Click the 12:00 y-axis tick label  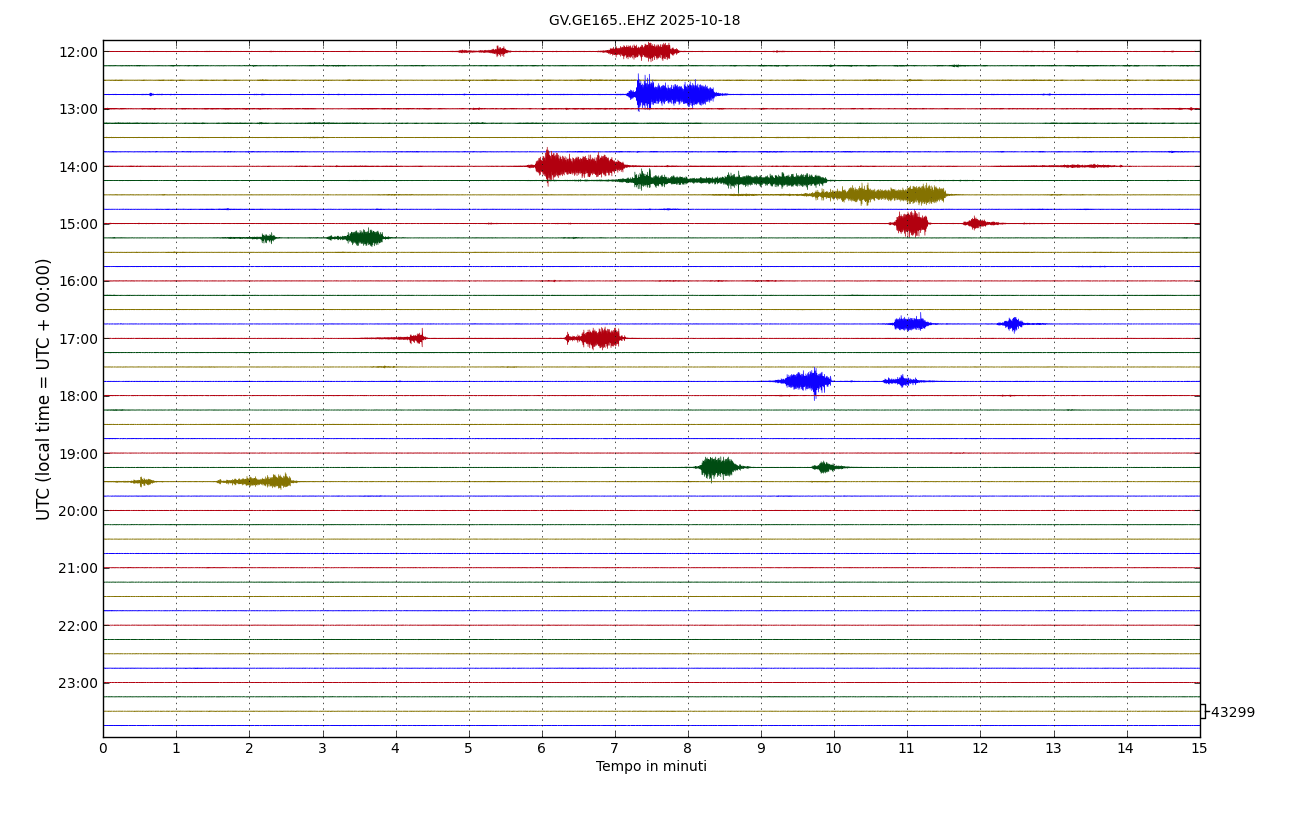tap(78, 52)
